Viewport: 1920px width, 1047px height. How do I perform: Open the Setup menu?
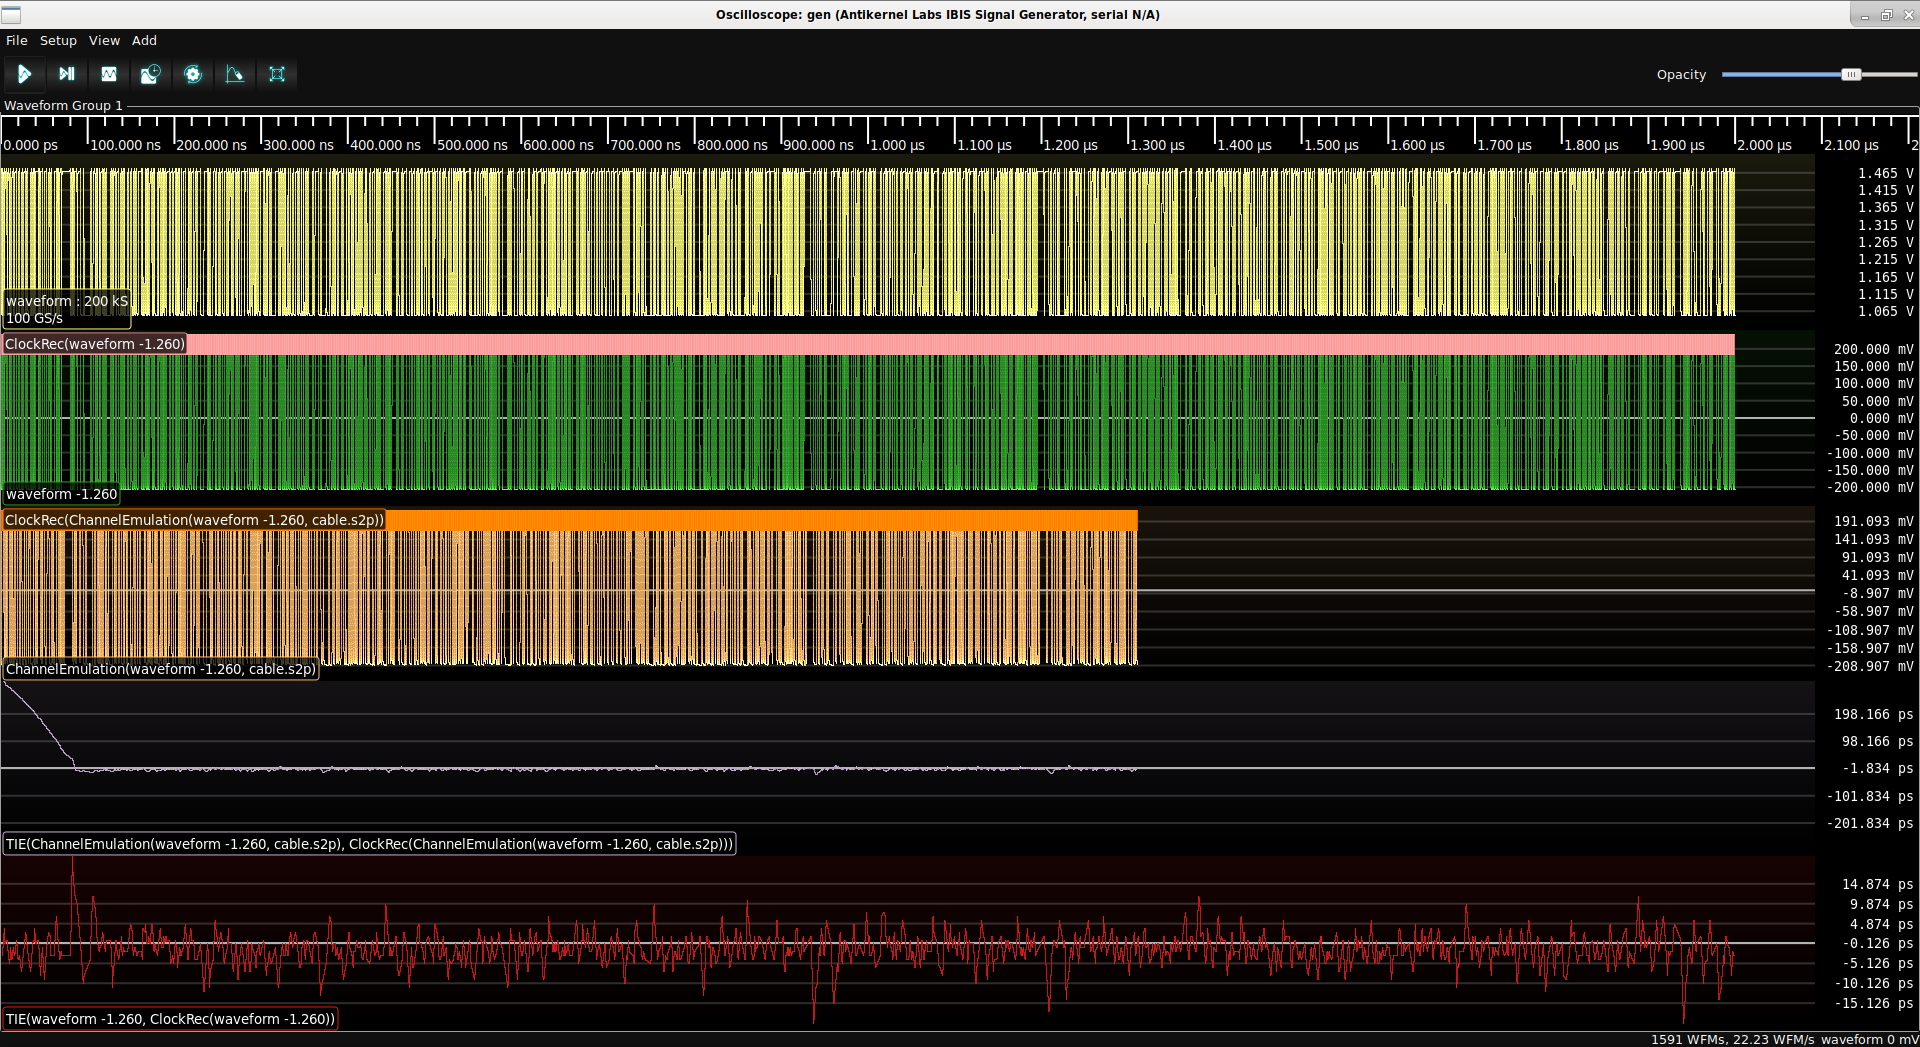point(58,41)
